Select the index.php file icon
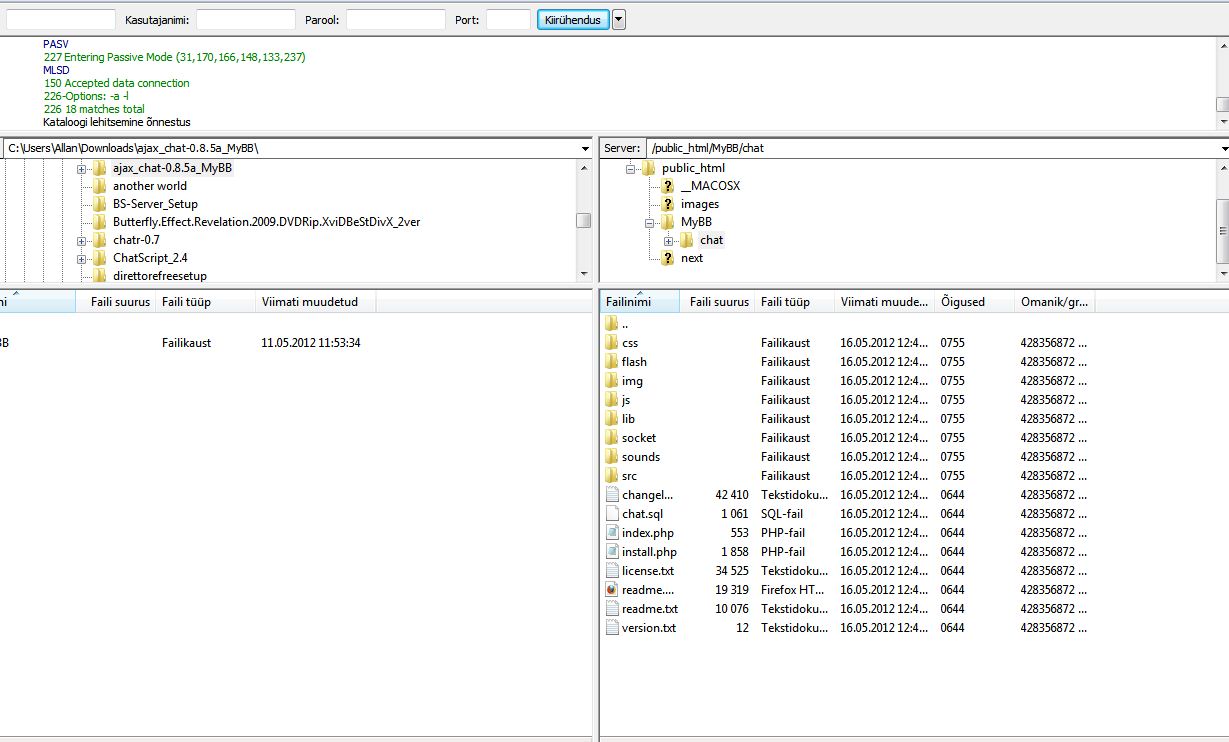The image size is (1229, 742). pyautogui.click(x=613, y=533)
